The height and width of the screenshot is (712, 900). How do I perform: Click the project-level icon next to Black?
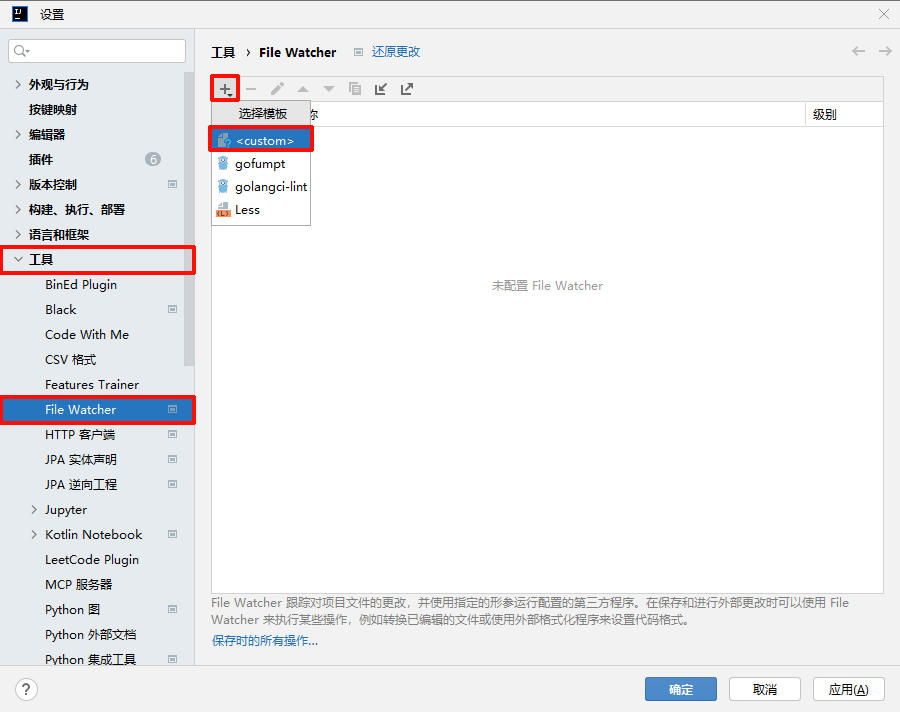172,309
